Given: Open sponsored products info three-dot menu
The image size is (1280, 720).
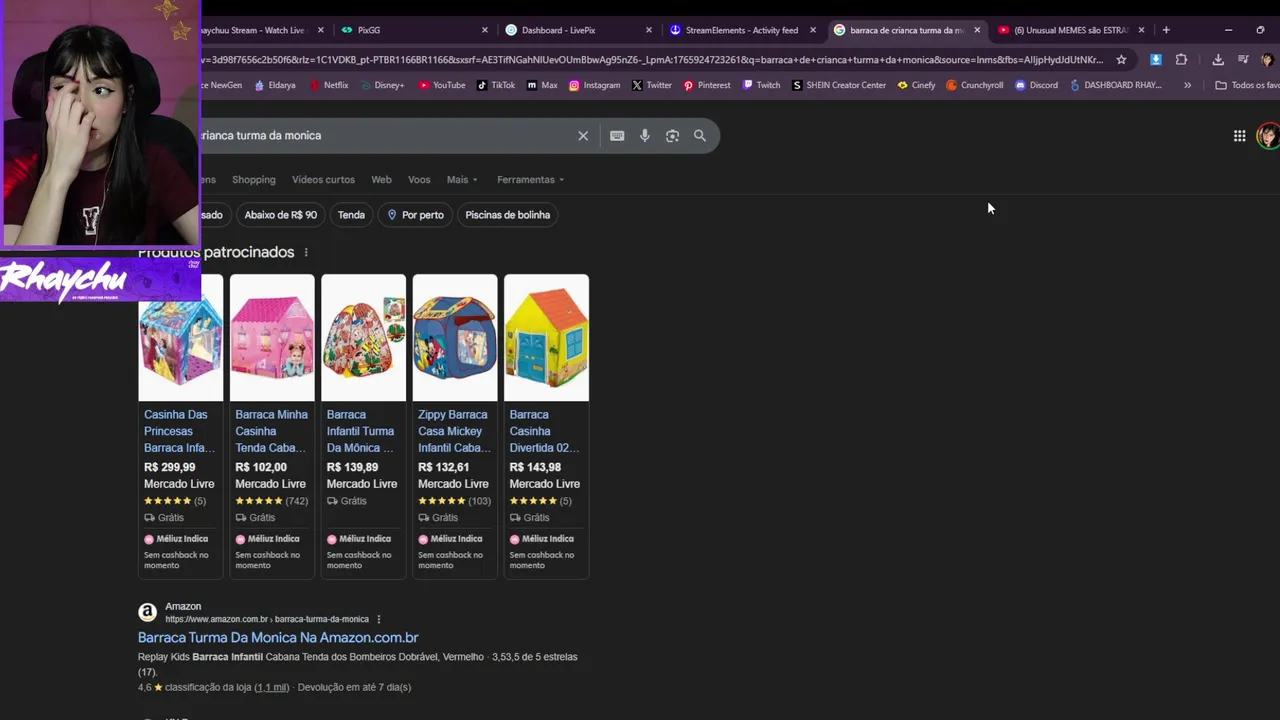Looking at the screenshot, I should click(x=306, y=253).
